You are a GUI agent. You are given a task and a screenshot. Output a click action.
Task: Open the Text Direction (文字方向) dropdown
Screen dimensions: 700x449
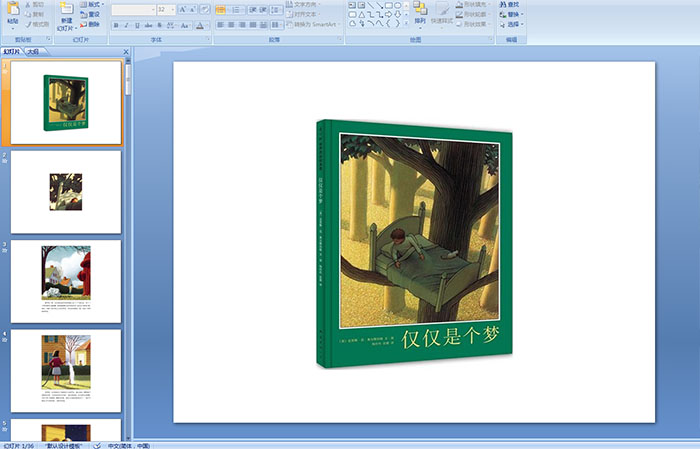(304, 4)
